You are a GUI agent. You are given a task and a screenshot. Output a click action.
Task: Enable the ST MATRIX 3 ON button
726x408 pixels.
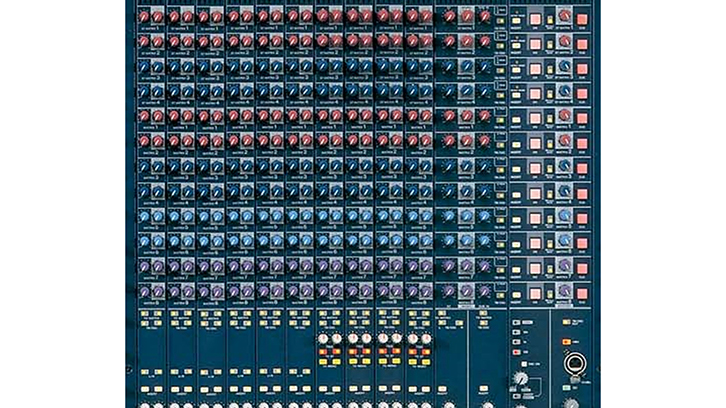click(x=535, y=69)
